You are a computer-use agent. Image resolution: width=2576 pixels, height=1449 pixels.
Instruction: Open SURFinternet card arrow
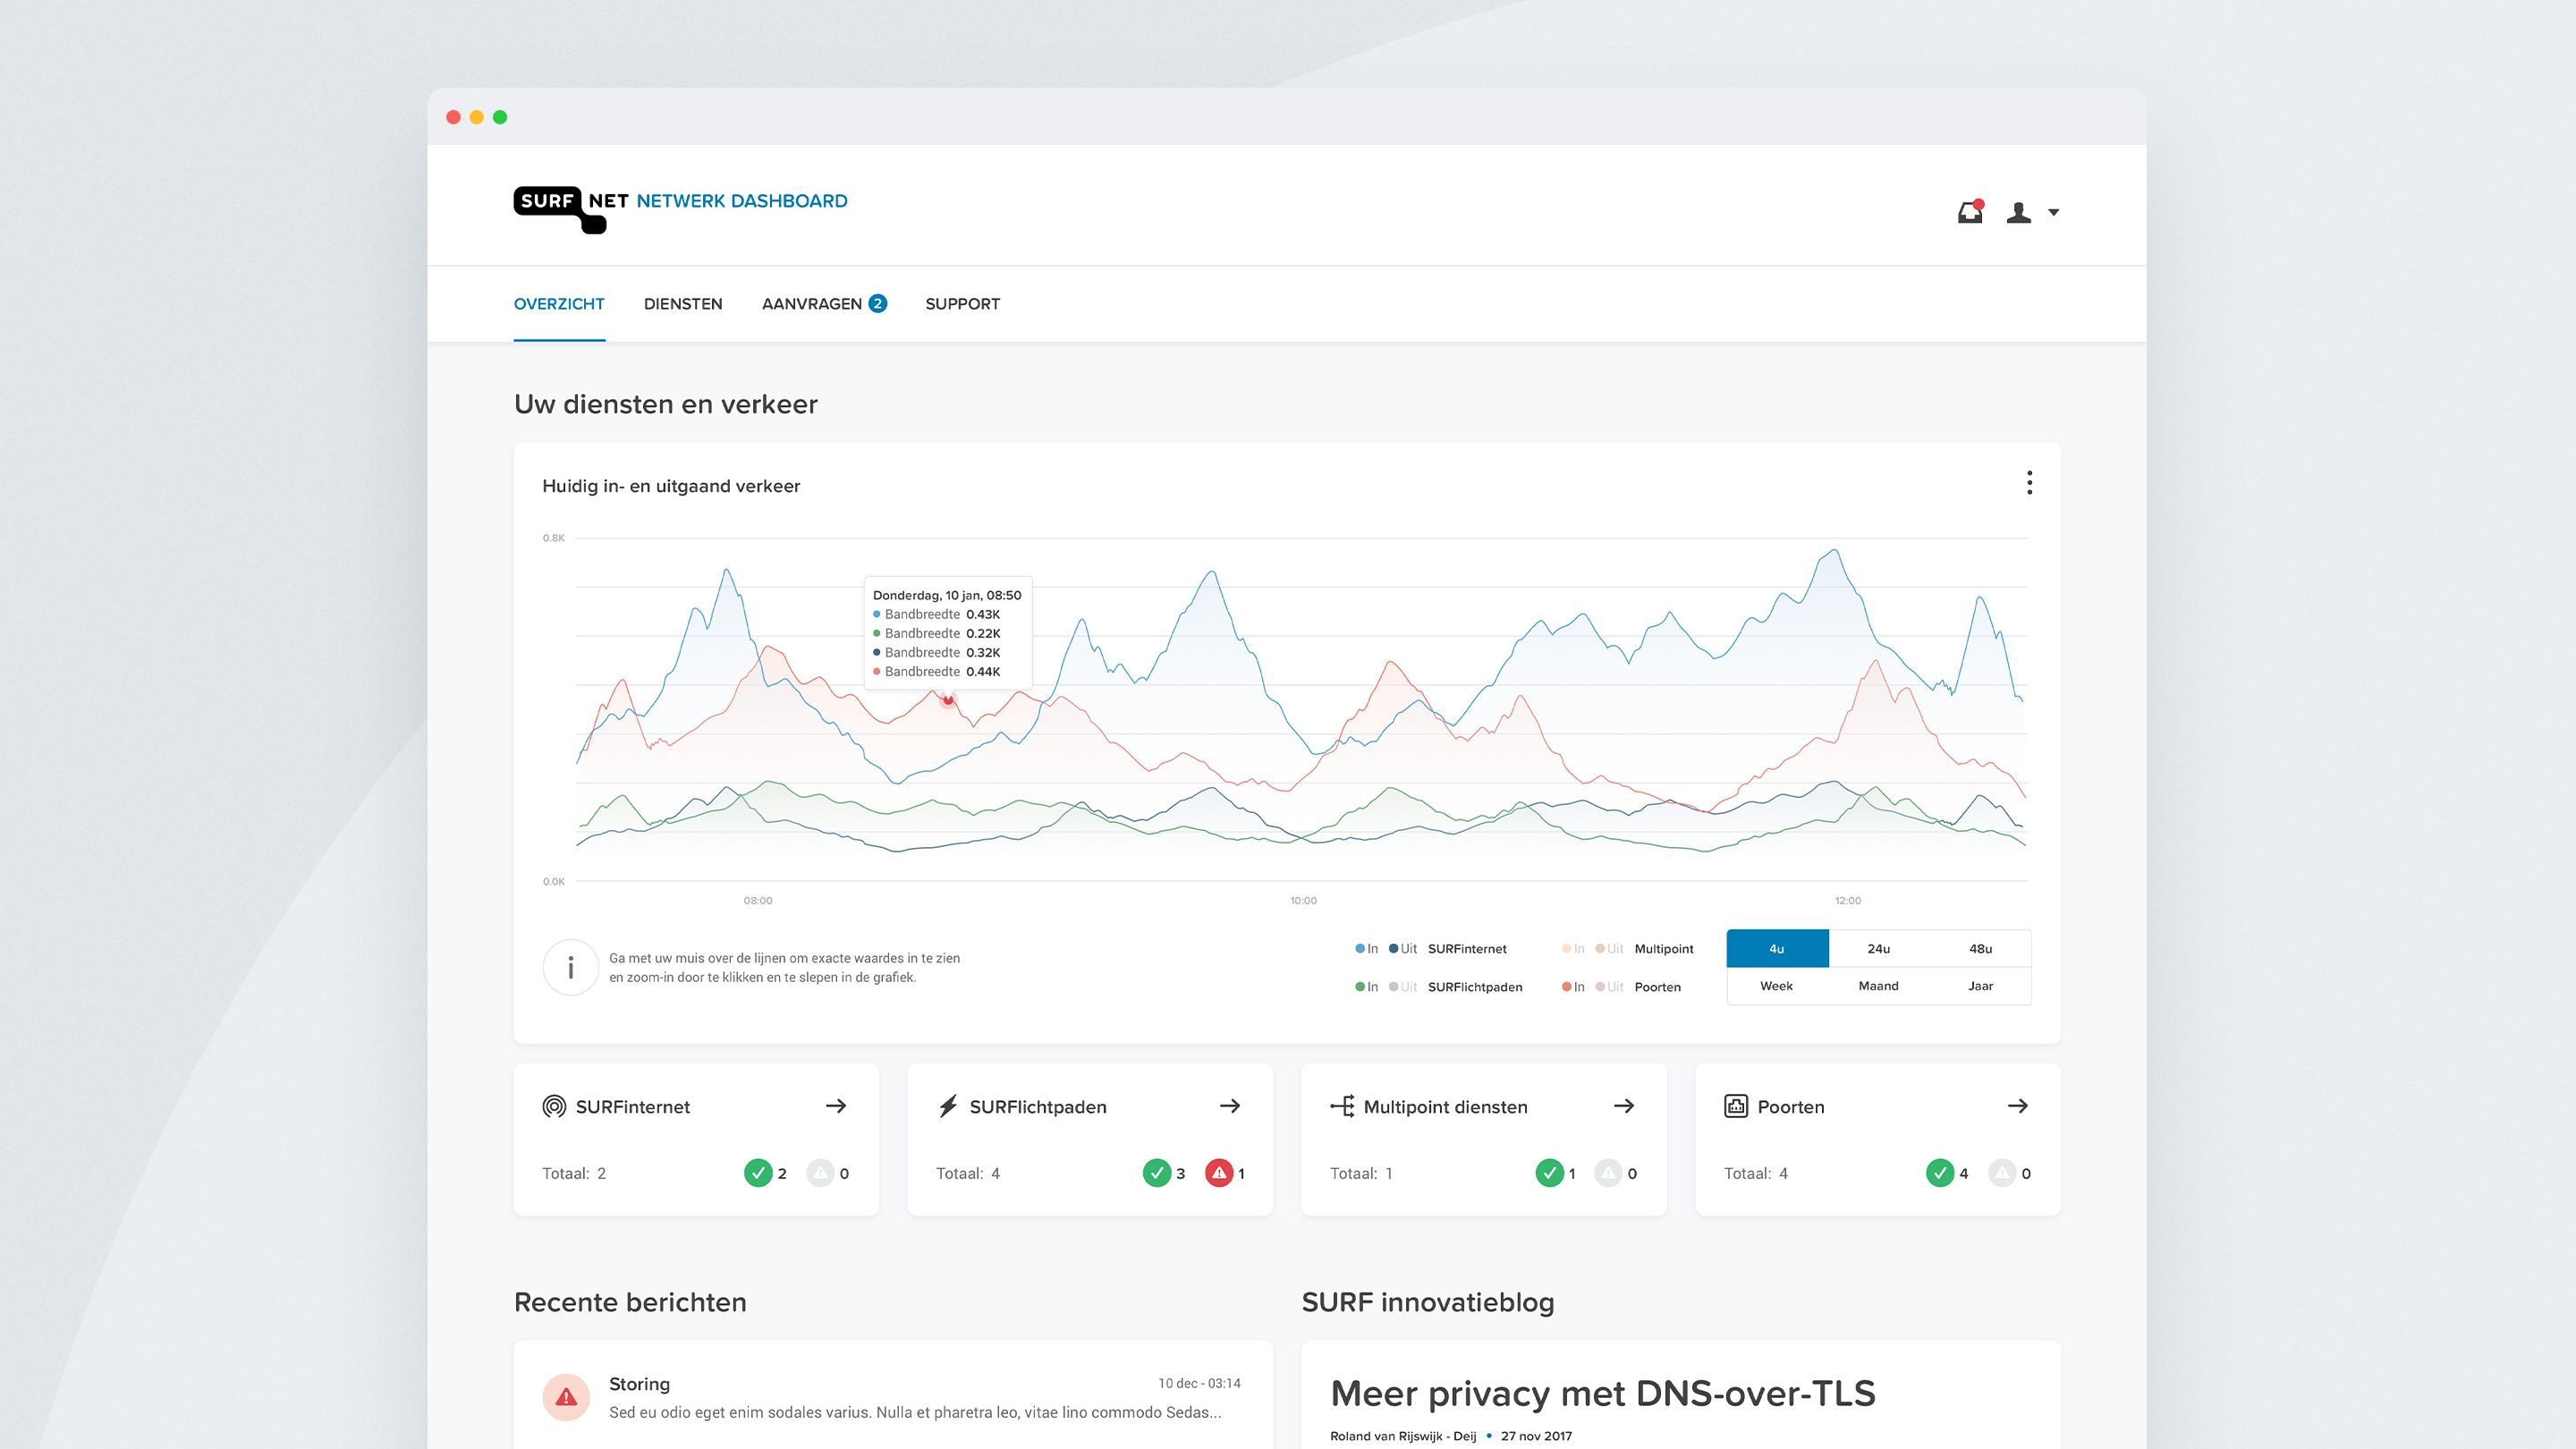tap(836, 1106)
